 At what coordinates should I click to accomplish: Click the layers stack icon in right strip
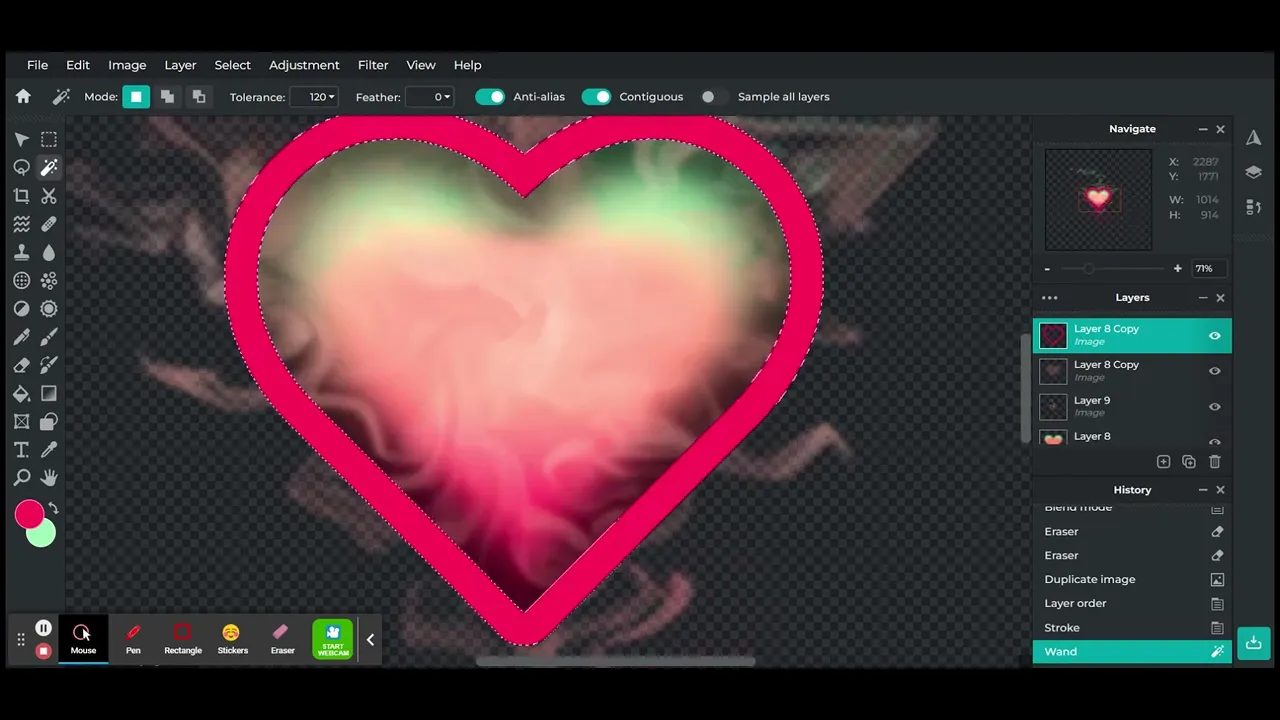(1253, 172)
